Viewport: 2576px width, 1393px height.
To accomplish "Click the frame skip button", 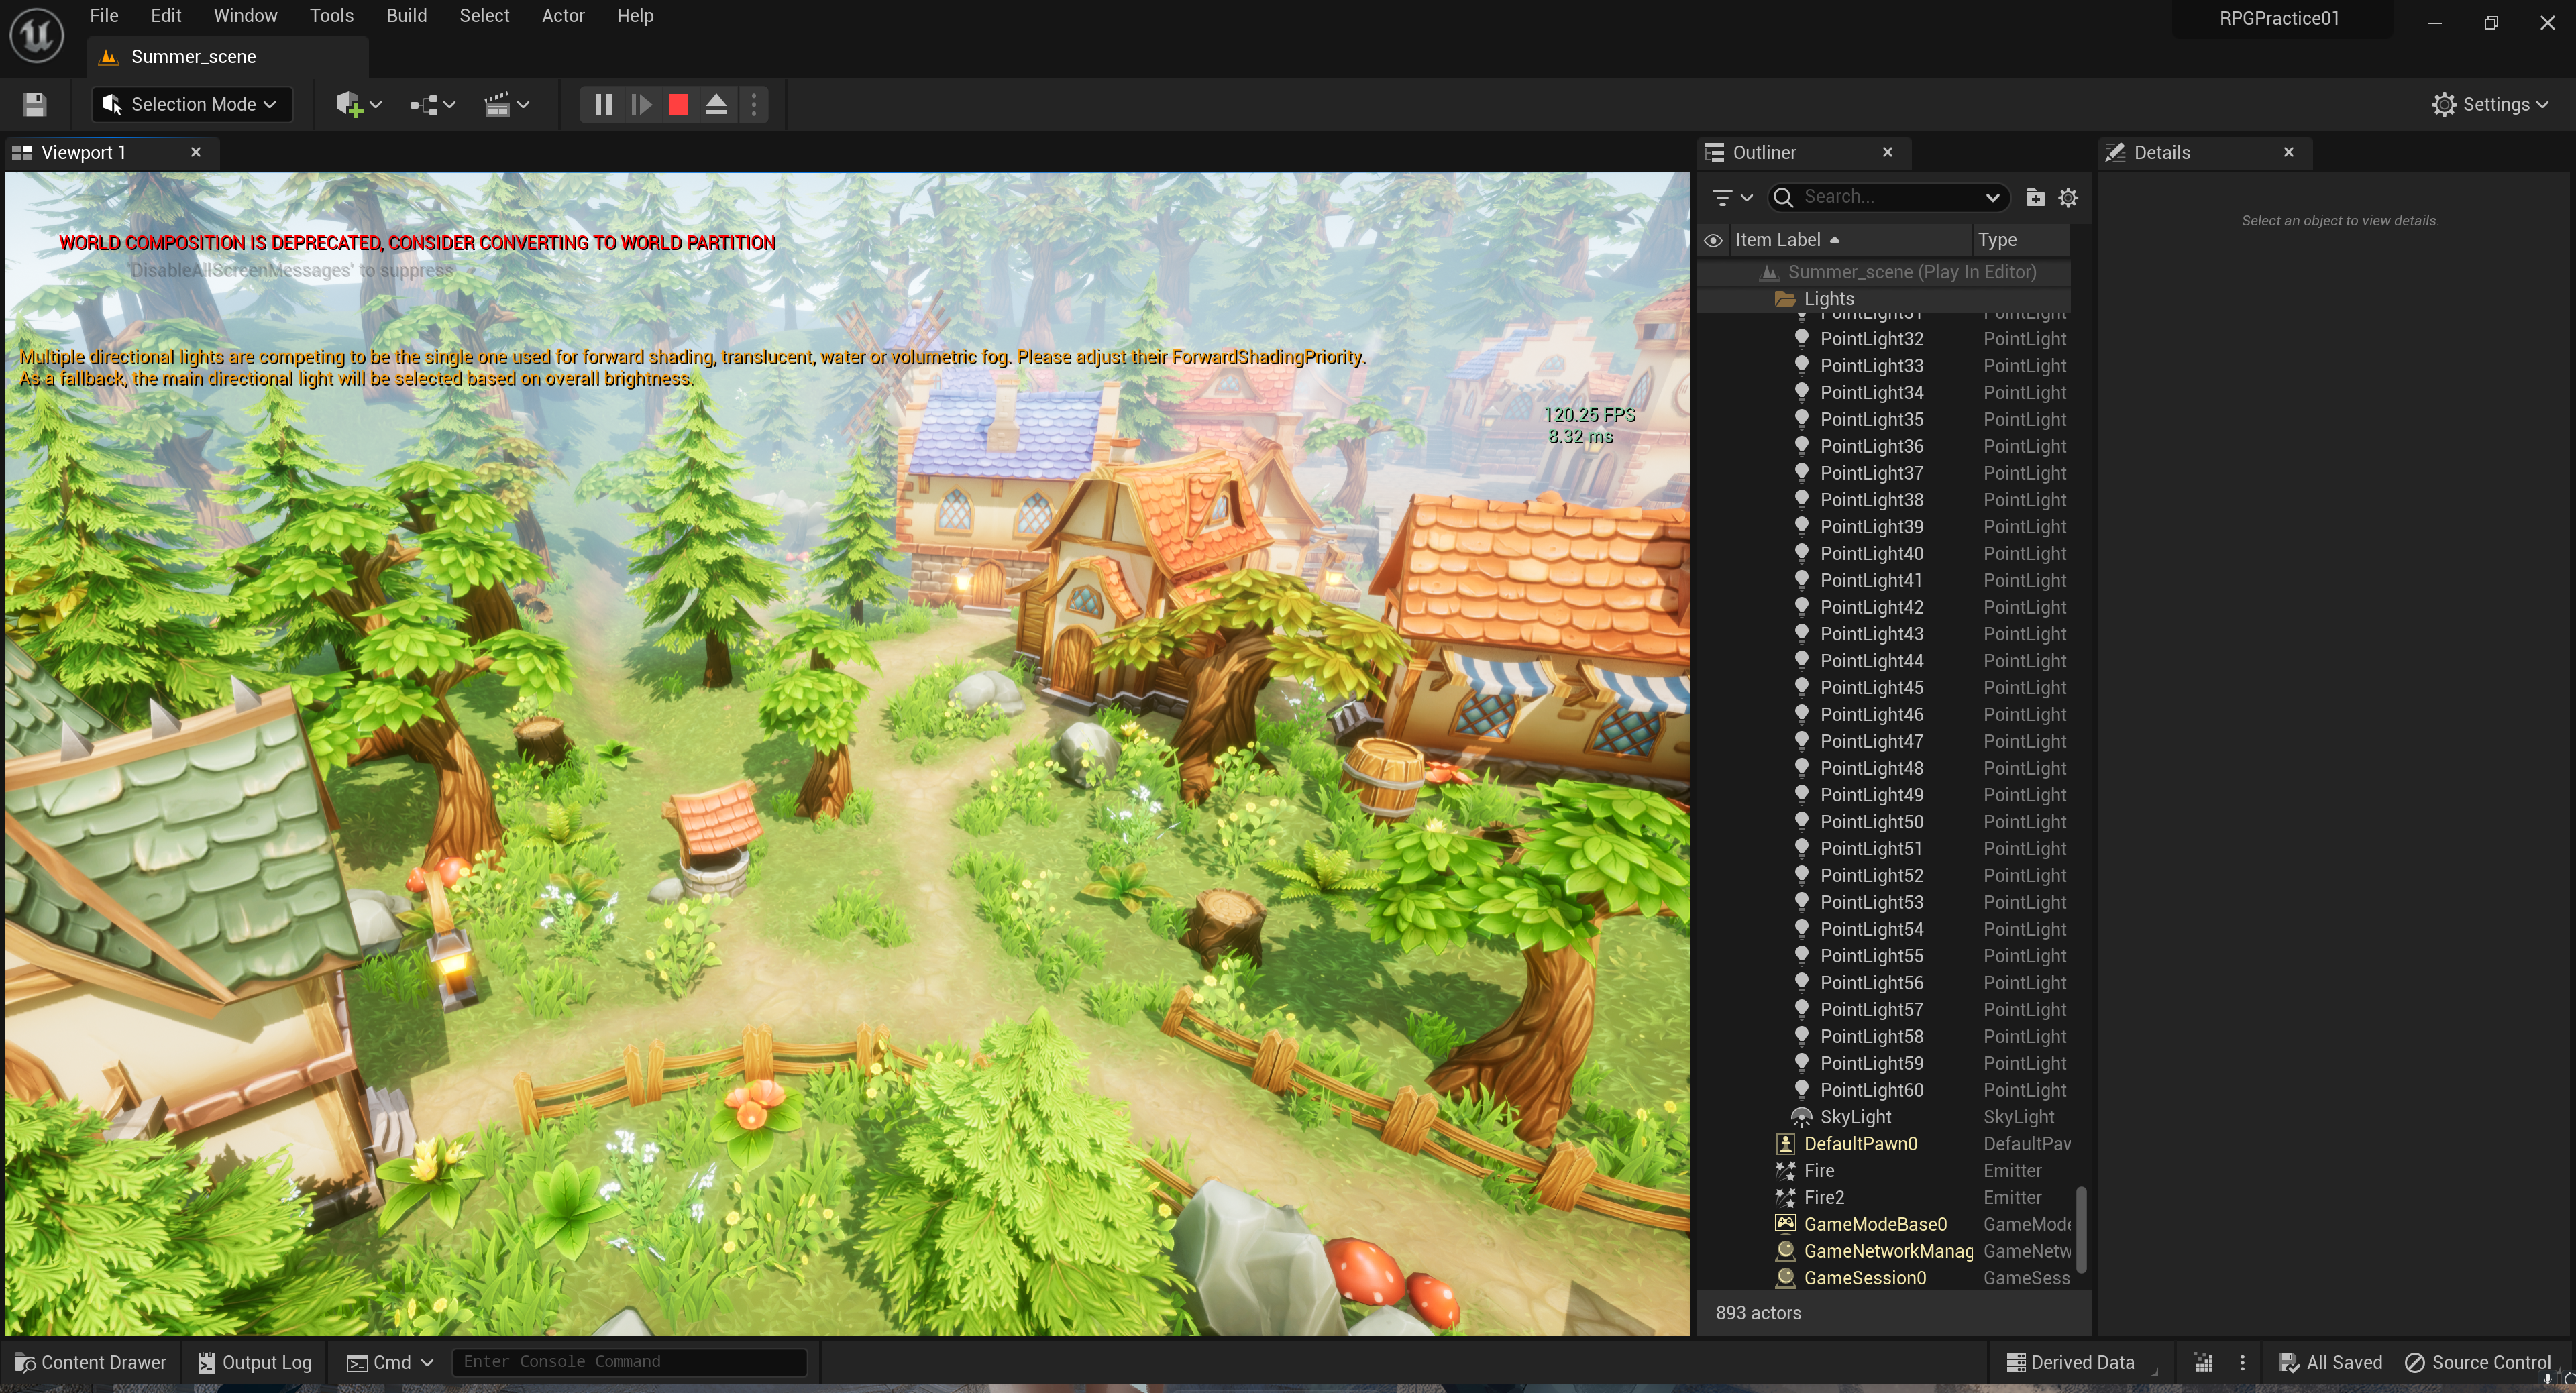I will [x=641, y=104].
